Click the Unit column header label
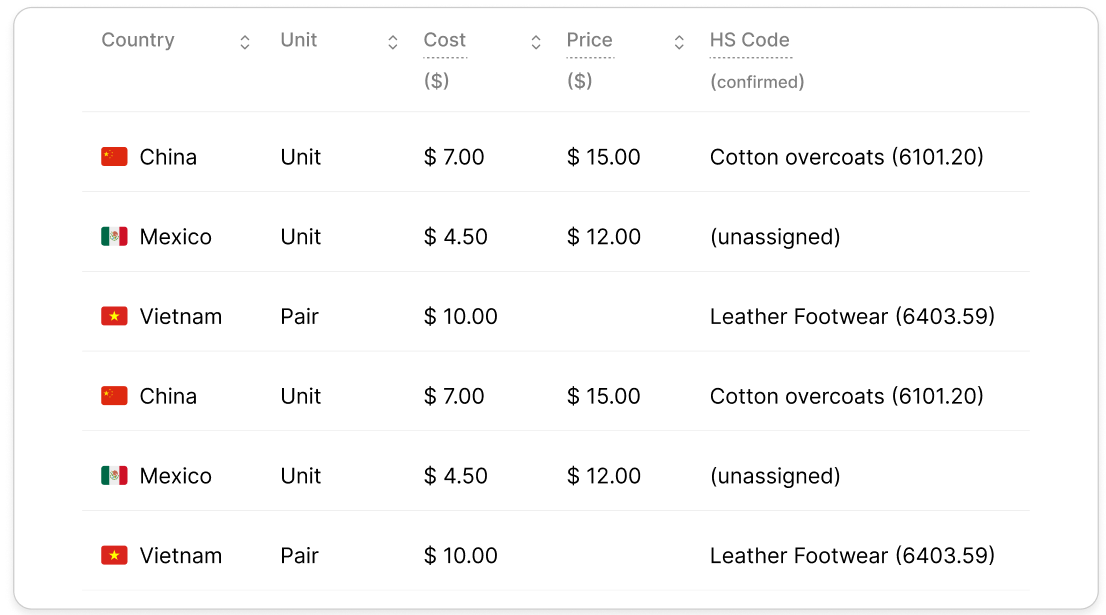This screenshot has width=1106, height=615. click(x=299, y=40)
